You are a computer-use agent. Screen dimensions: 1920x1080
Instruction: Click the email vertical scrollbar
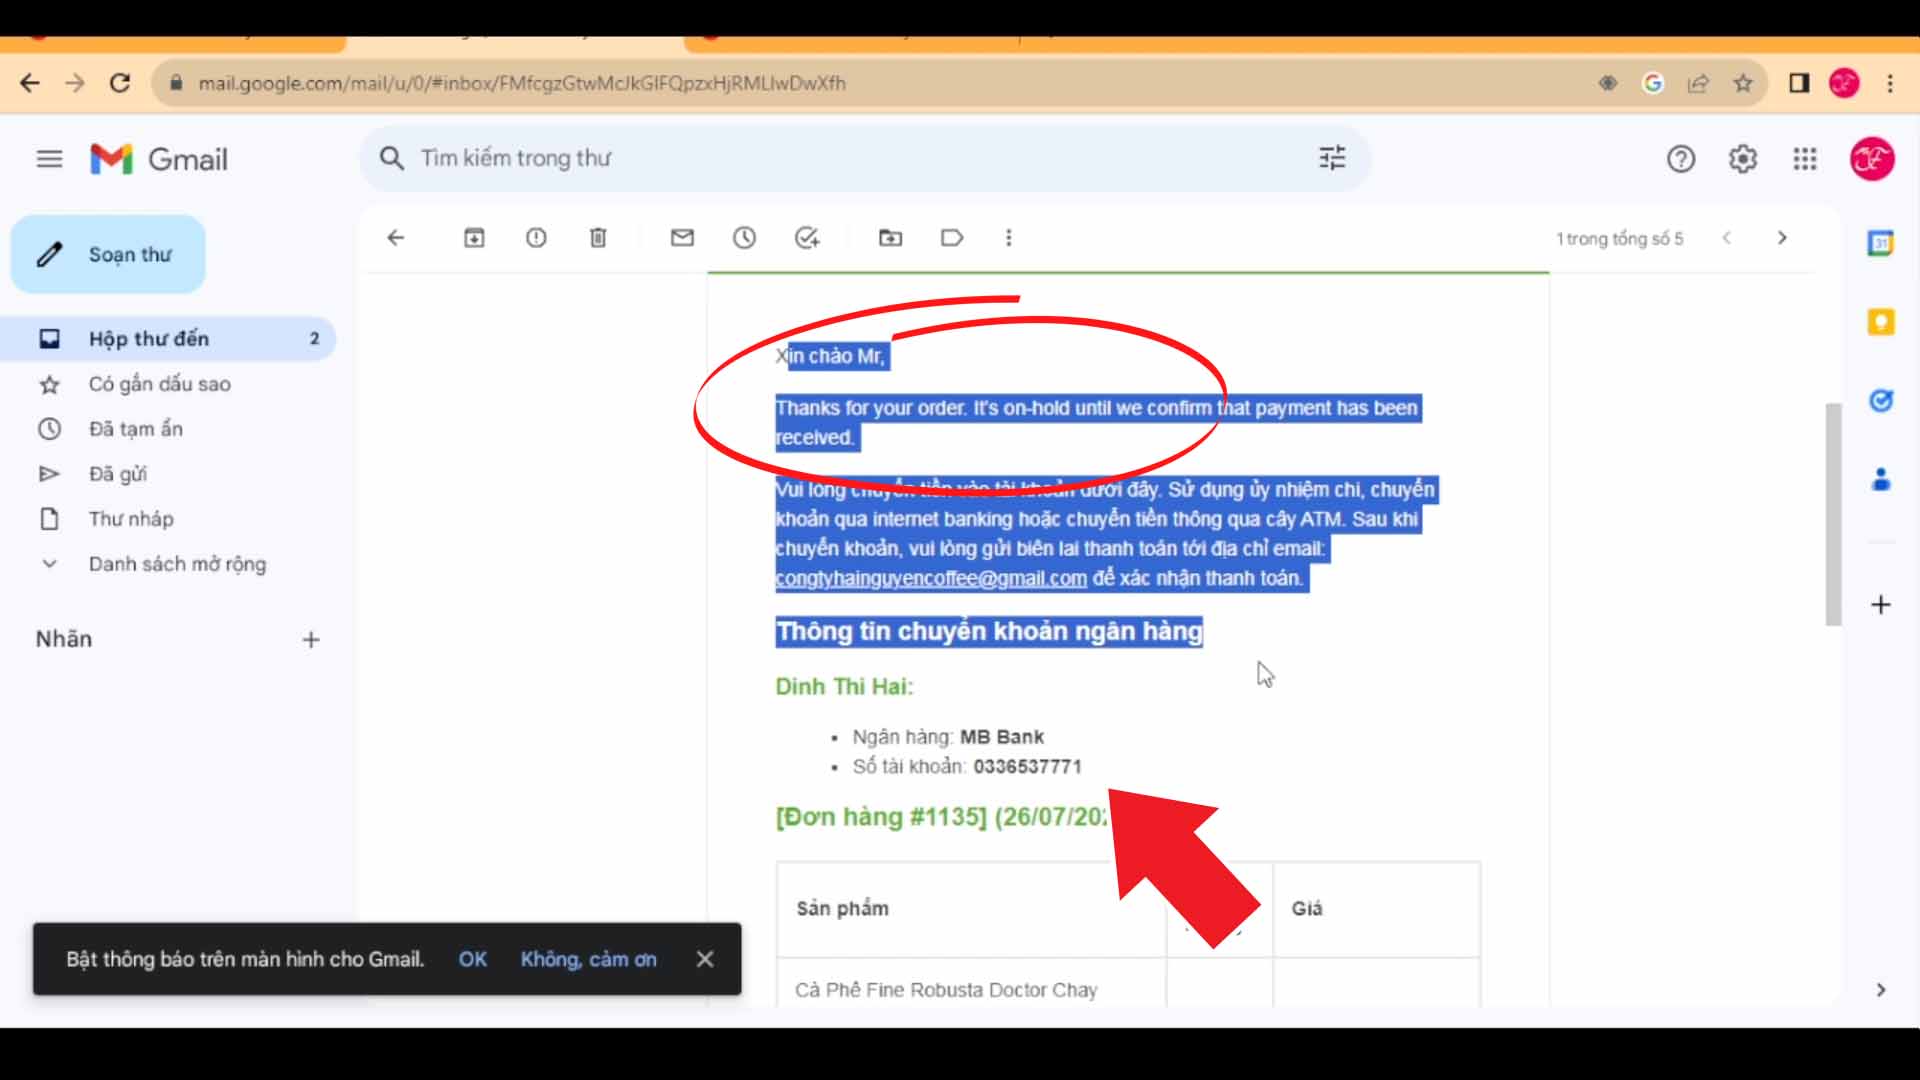1833,515
